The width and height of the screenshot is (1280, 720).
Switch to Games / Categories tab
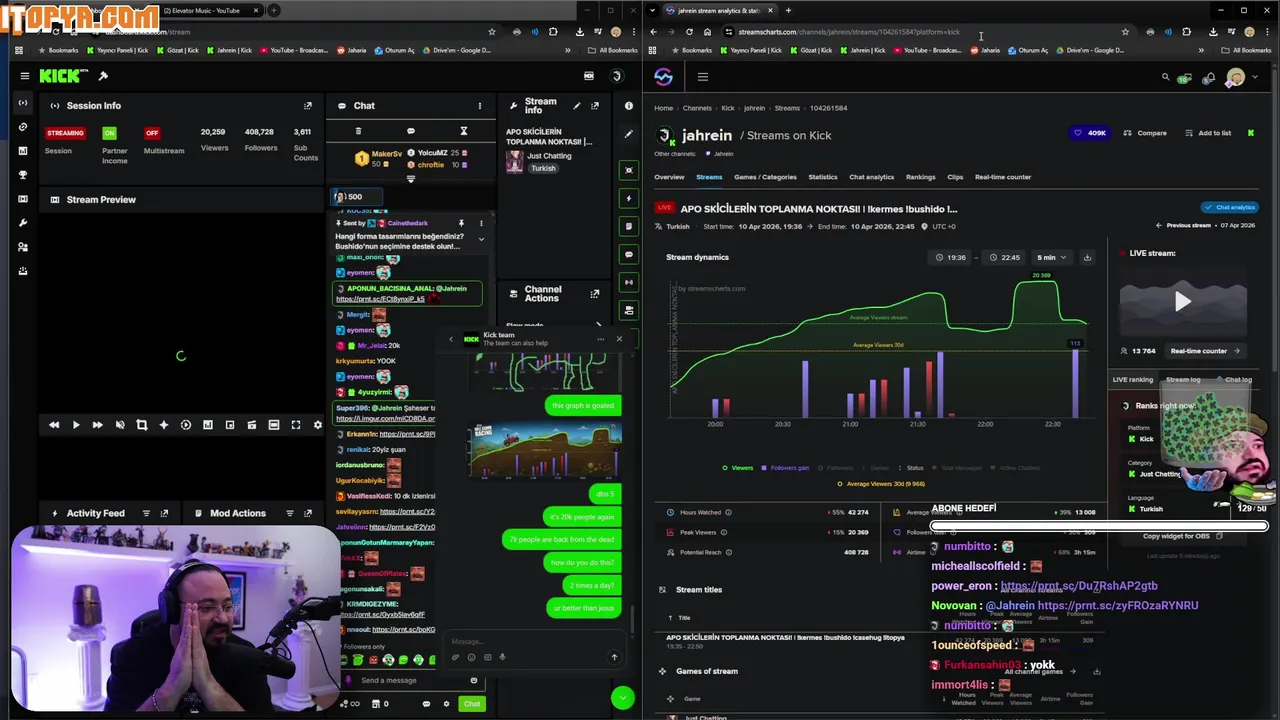click(x=765, y=177)
